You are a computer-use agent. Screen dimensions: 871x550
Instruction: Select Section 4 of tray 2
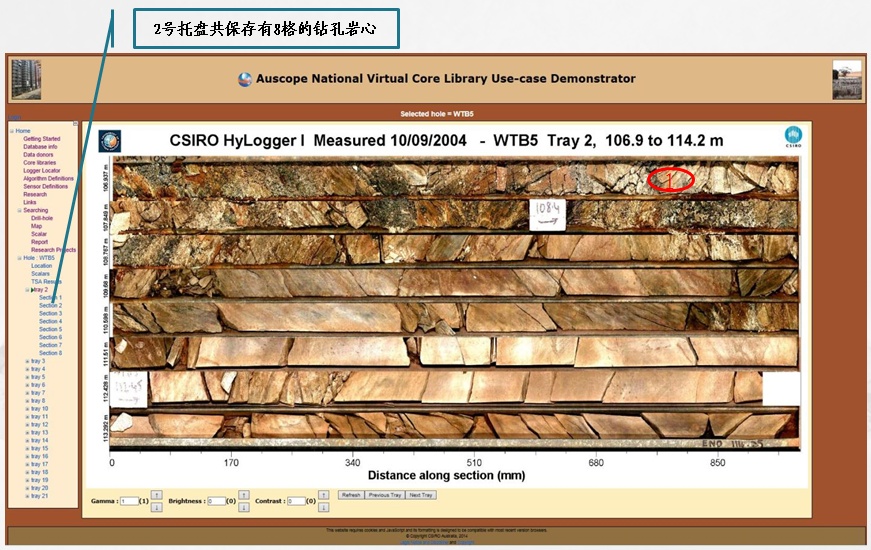click(51, 322)
